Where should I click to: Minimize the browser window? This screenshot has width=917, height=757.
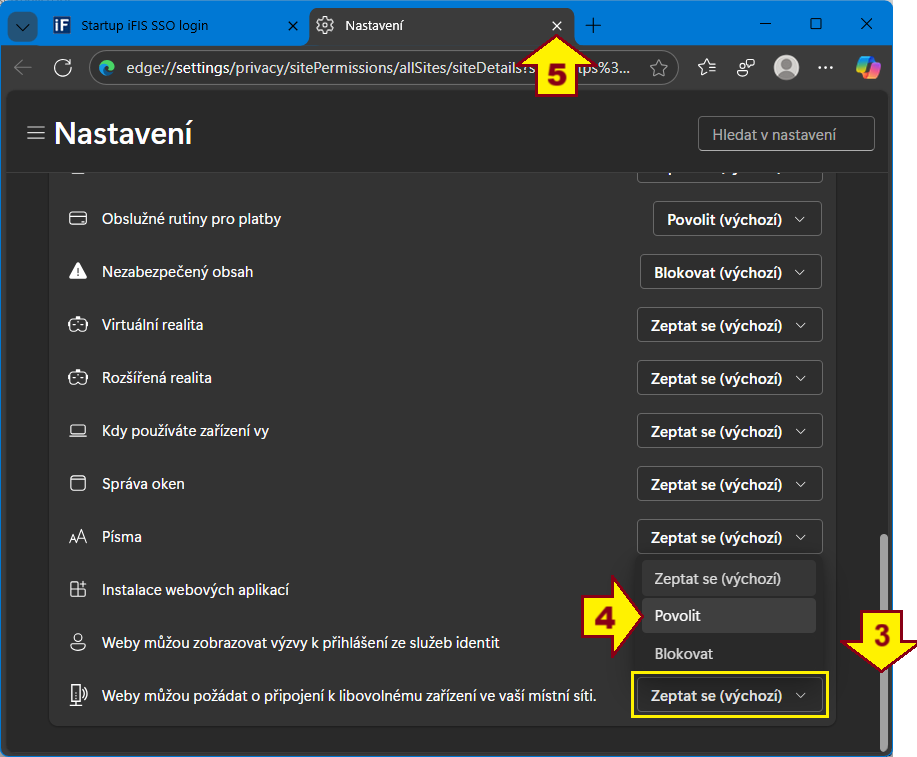tap(765, 24)
